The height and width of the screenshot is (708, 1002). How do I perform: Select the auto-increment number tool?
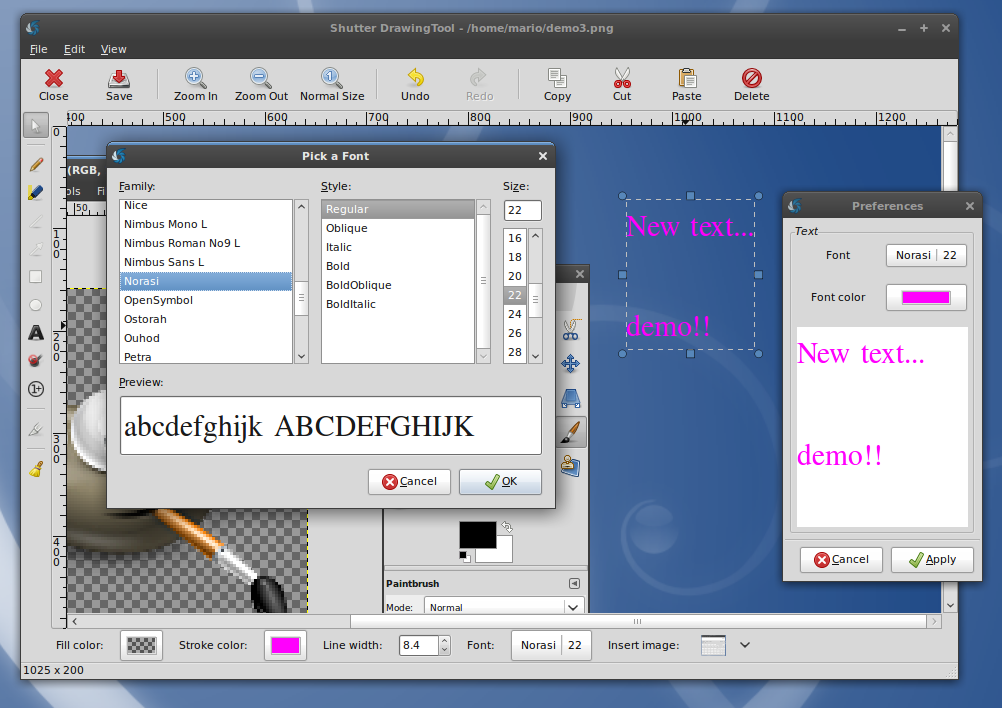click(36, 389)
